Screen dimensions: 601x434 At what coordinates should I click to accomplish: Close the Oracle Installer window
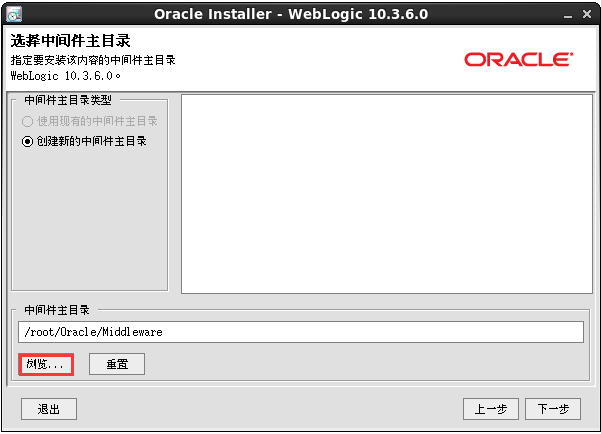tap(587, 14)
